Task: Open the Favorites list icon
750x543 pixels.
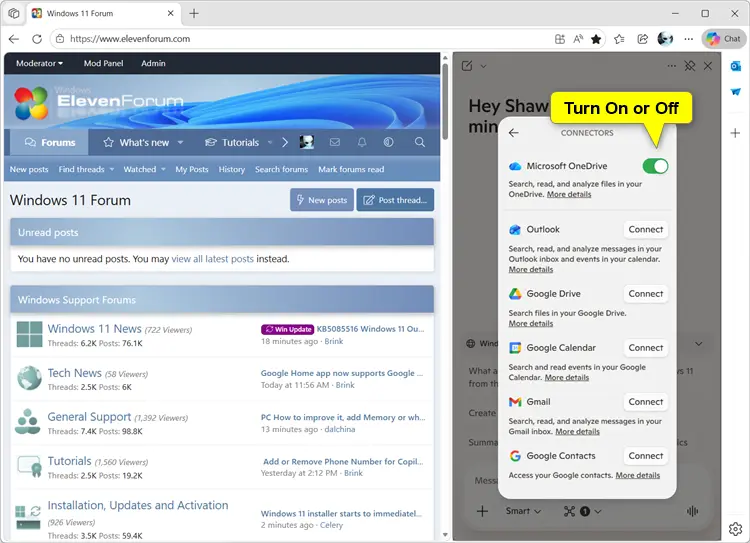Action: [x=619, y=39]
